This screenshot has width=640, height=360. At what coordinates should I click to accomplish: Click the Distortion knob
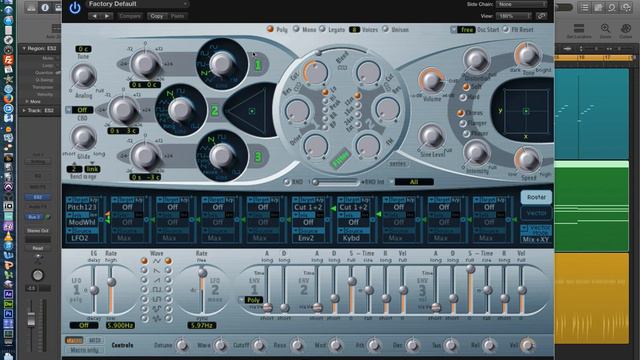pos(476,60)
